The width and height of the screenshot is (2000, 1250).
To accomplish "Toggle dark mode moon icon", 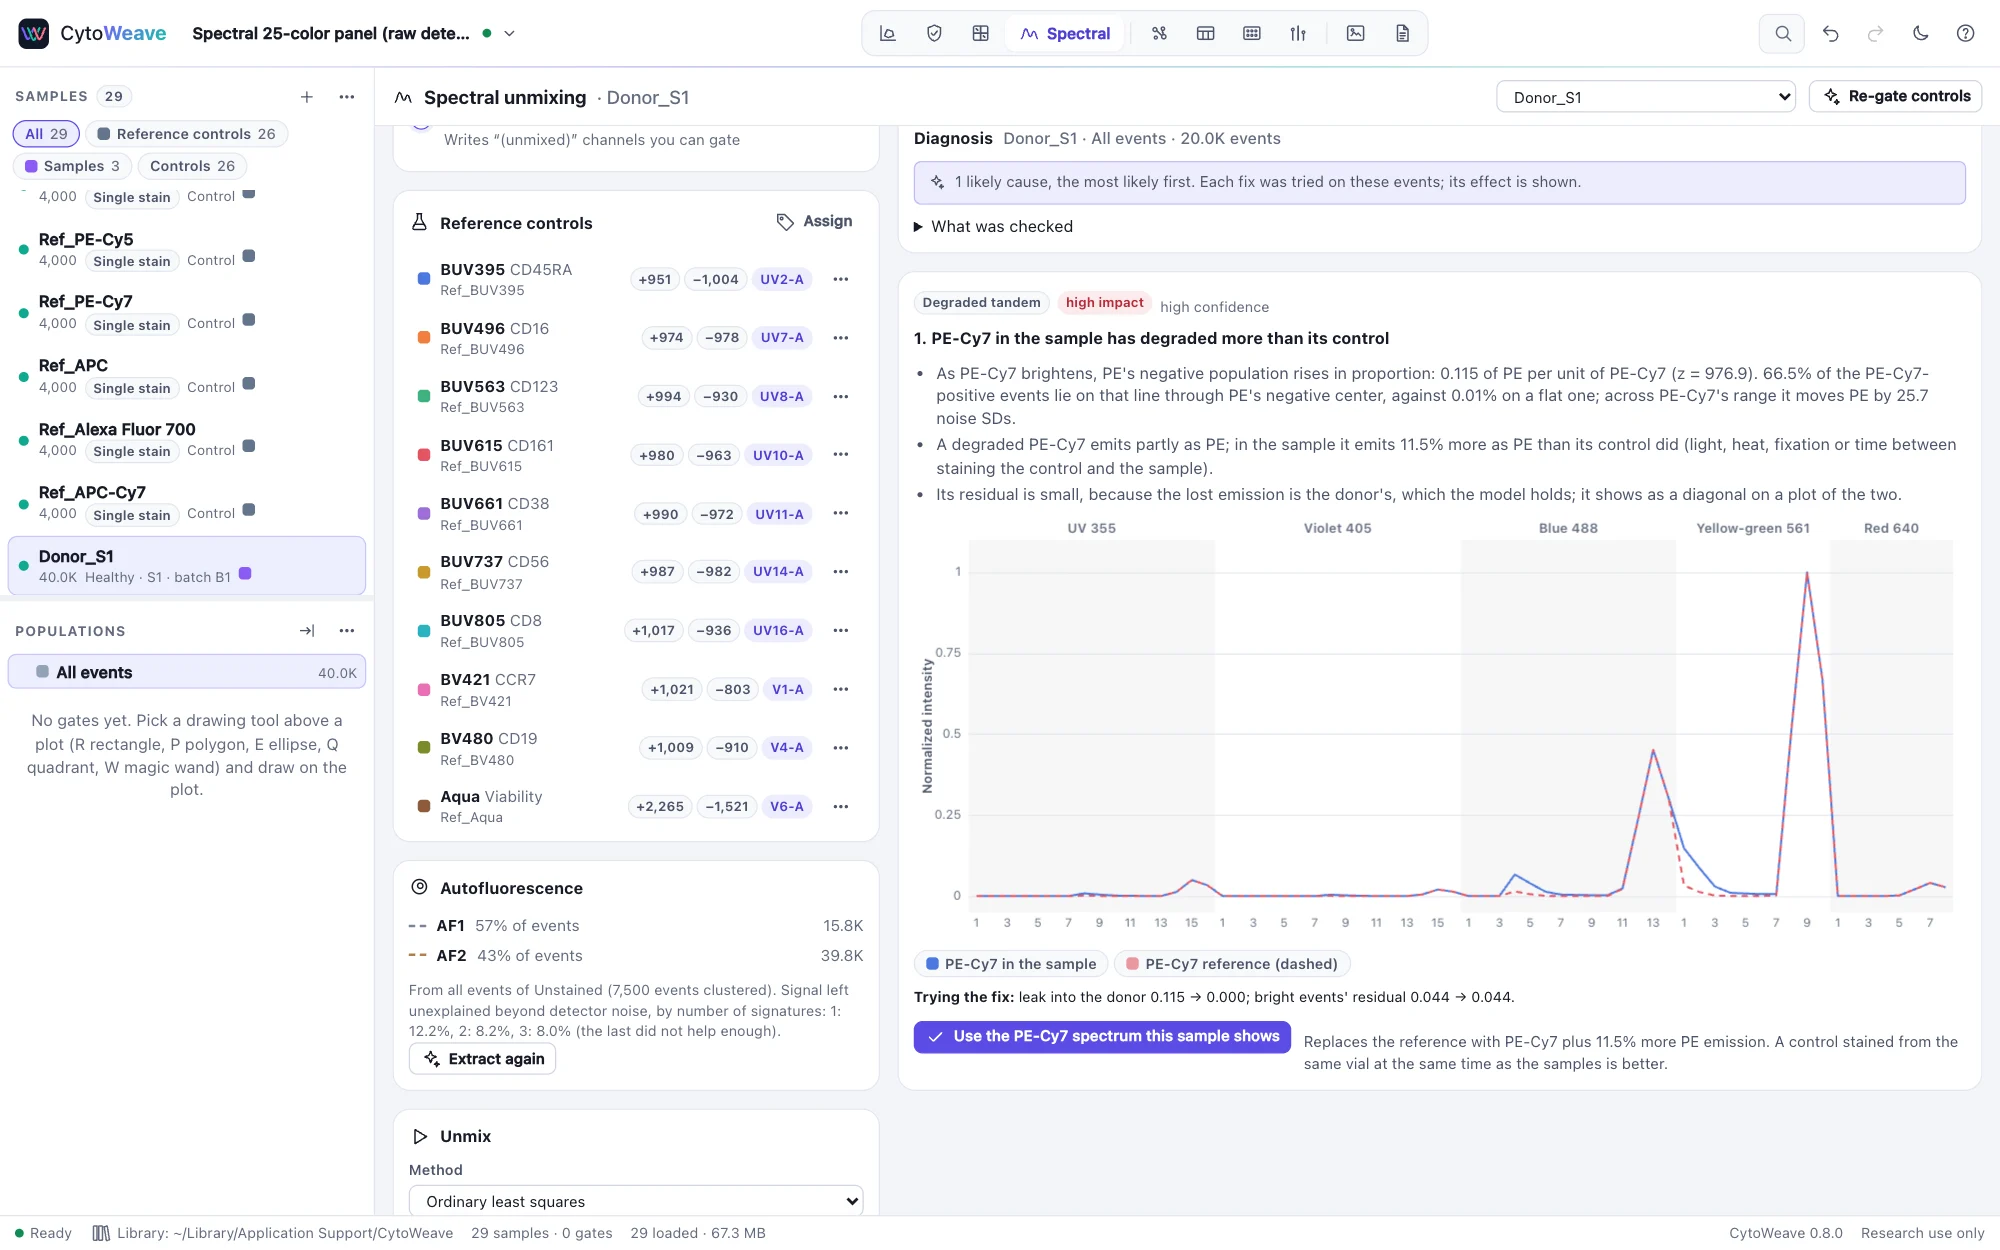I will click(1920, 33).
